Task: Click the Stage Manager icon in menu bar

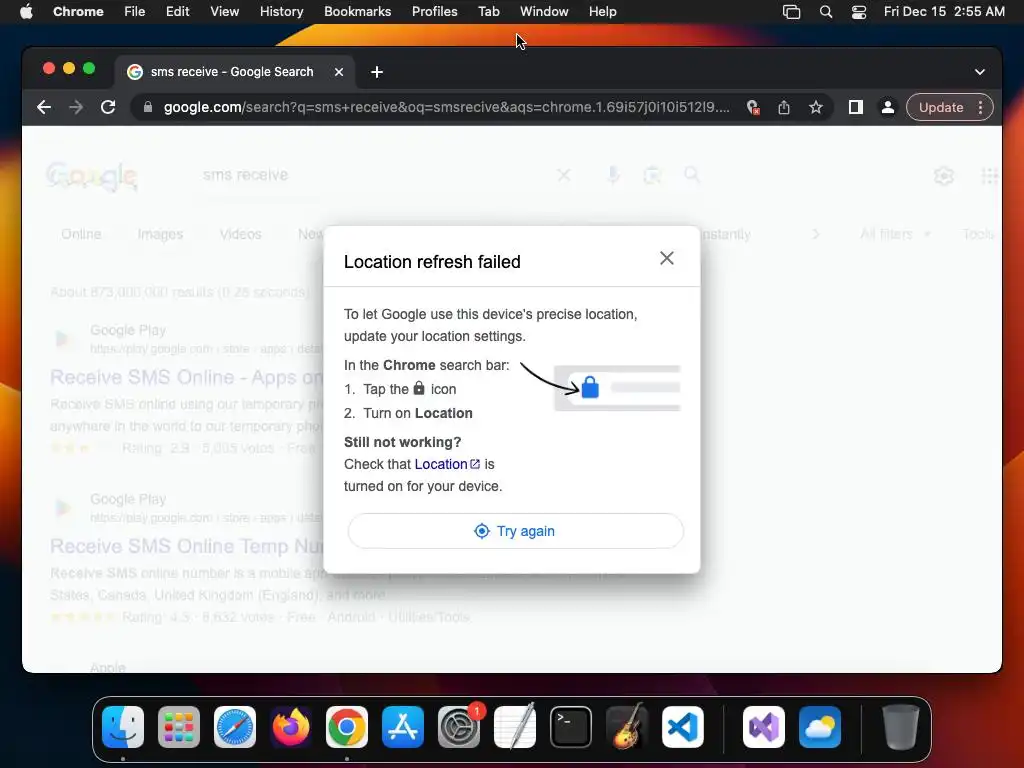Action: point(792,12)
